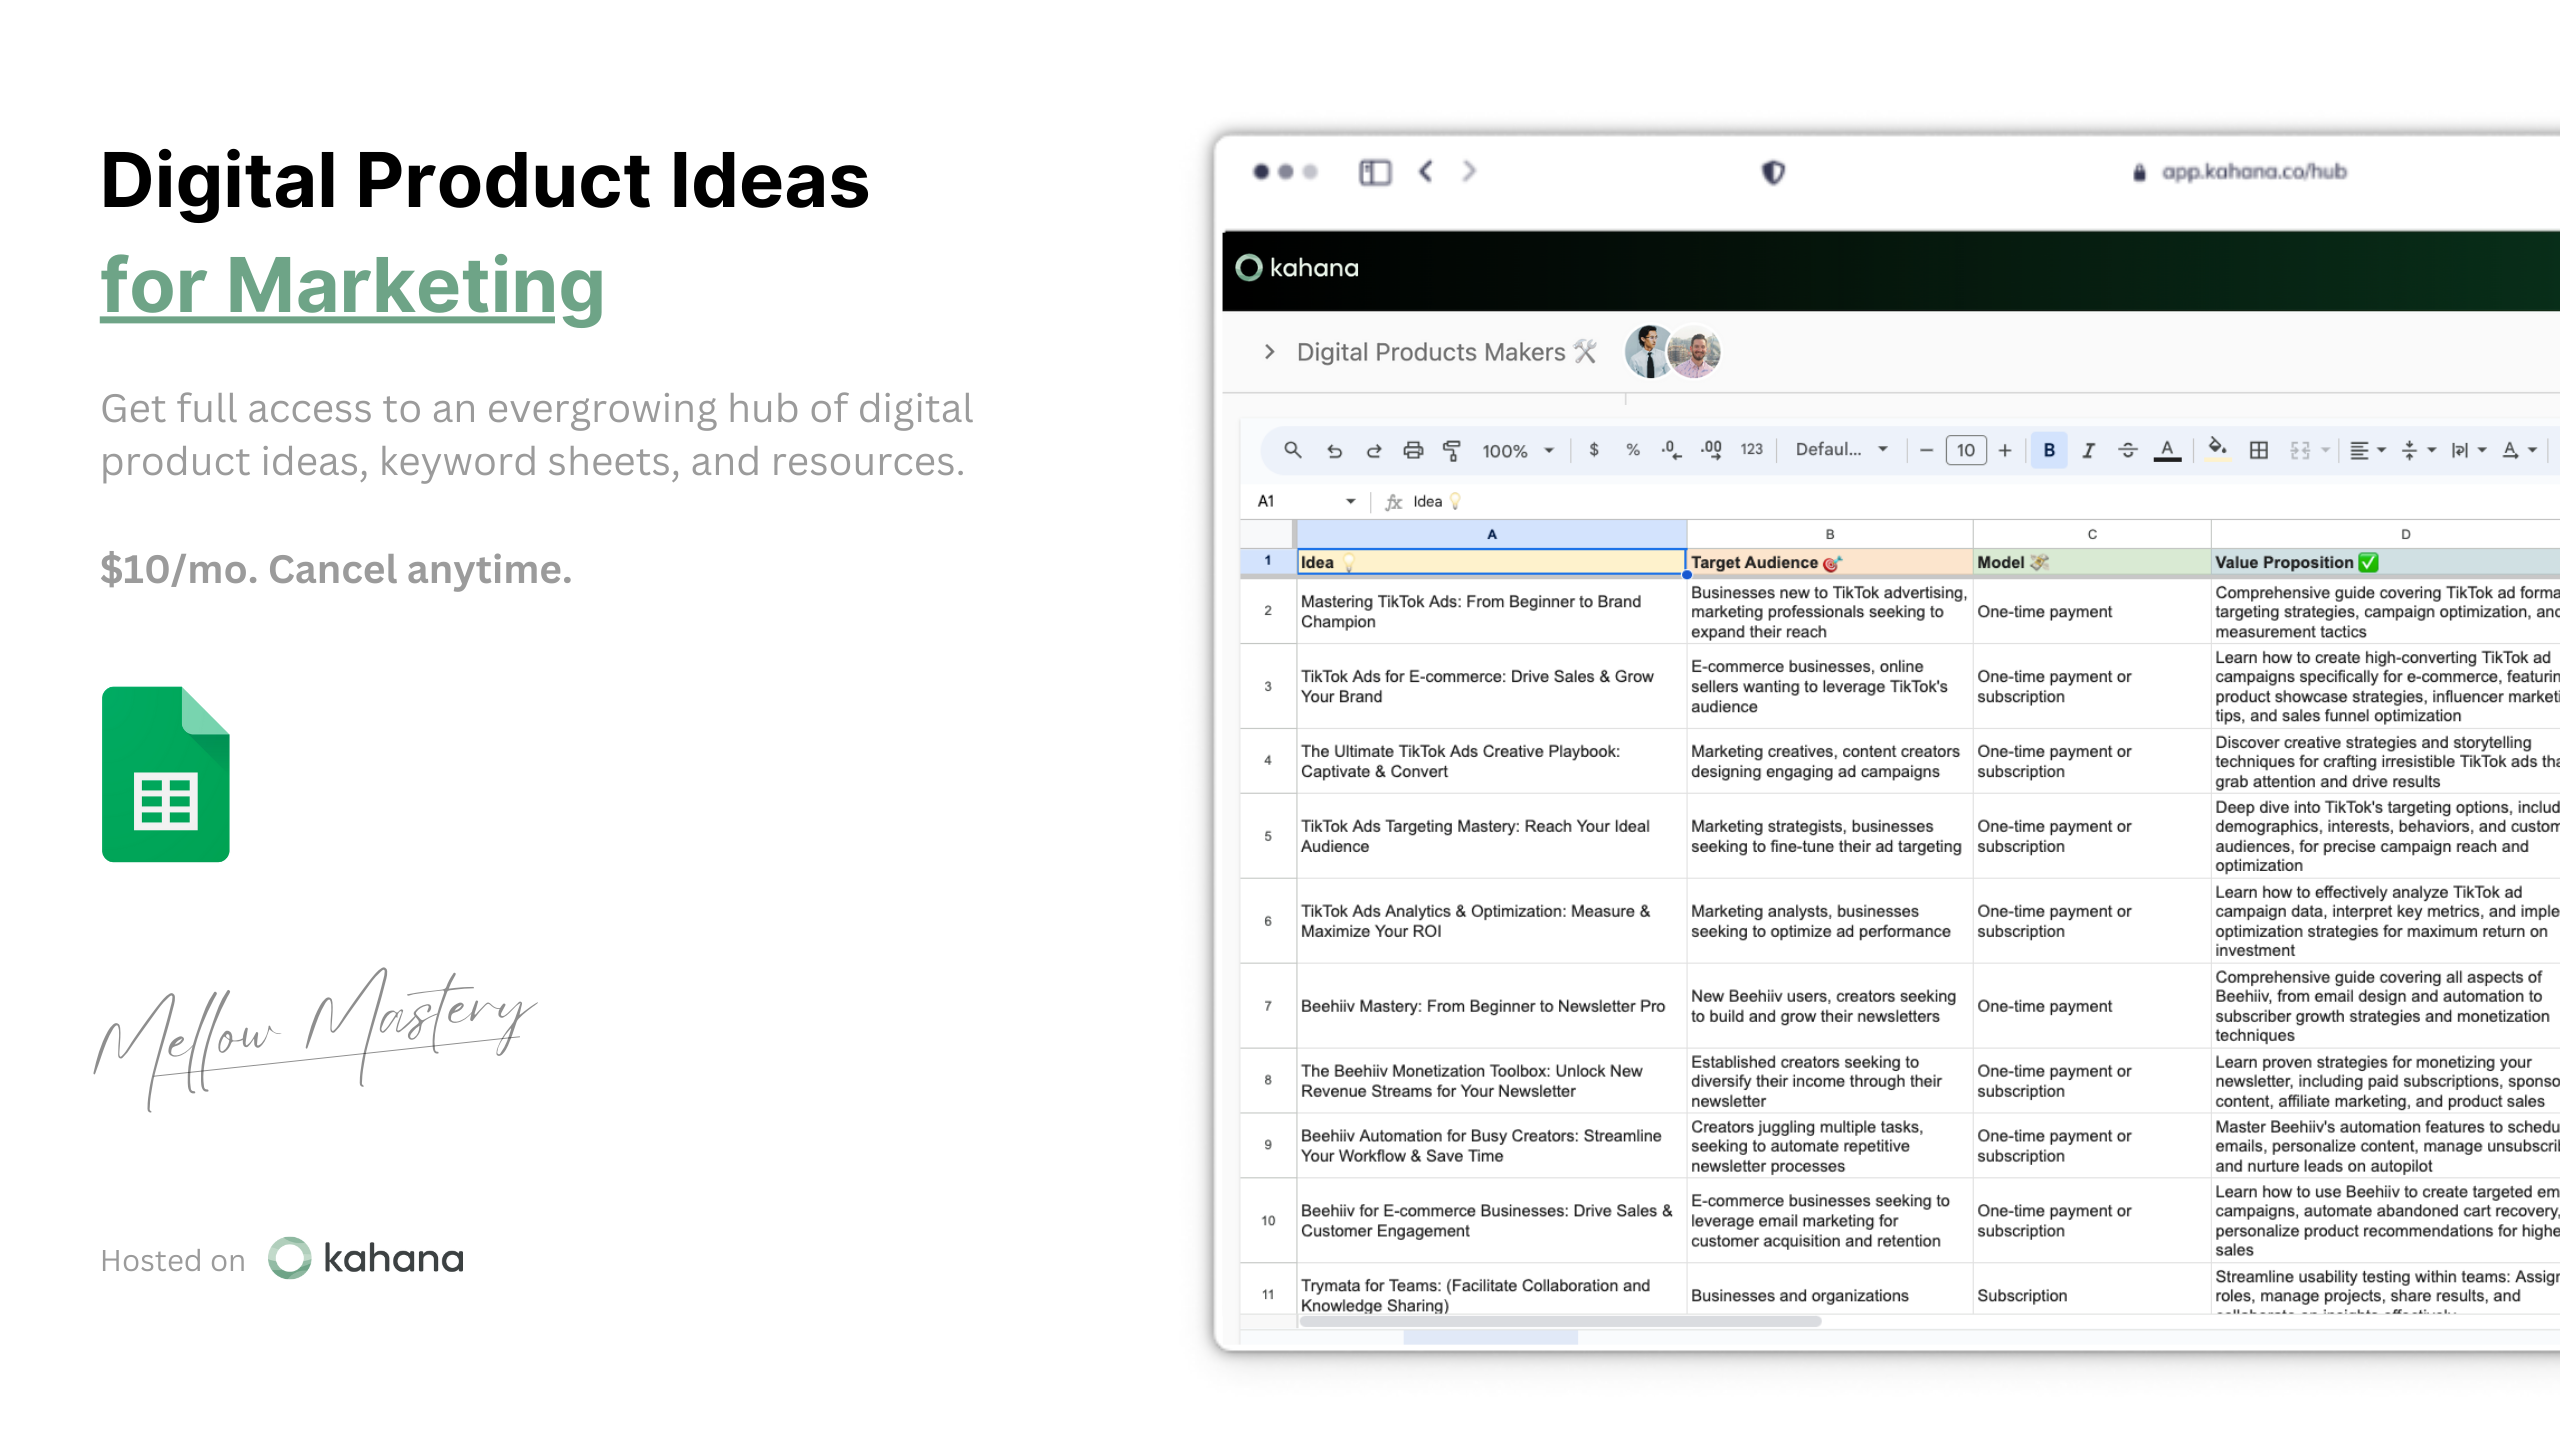This screenshot has height=1440, width=2560.
Task: Select row 7 header
Action: point(1268,1006)
